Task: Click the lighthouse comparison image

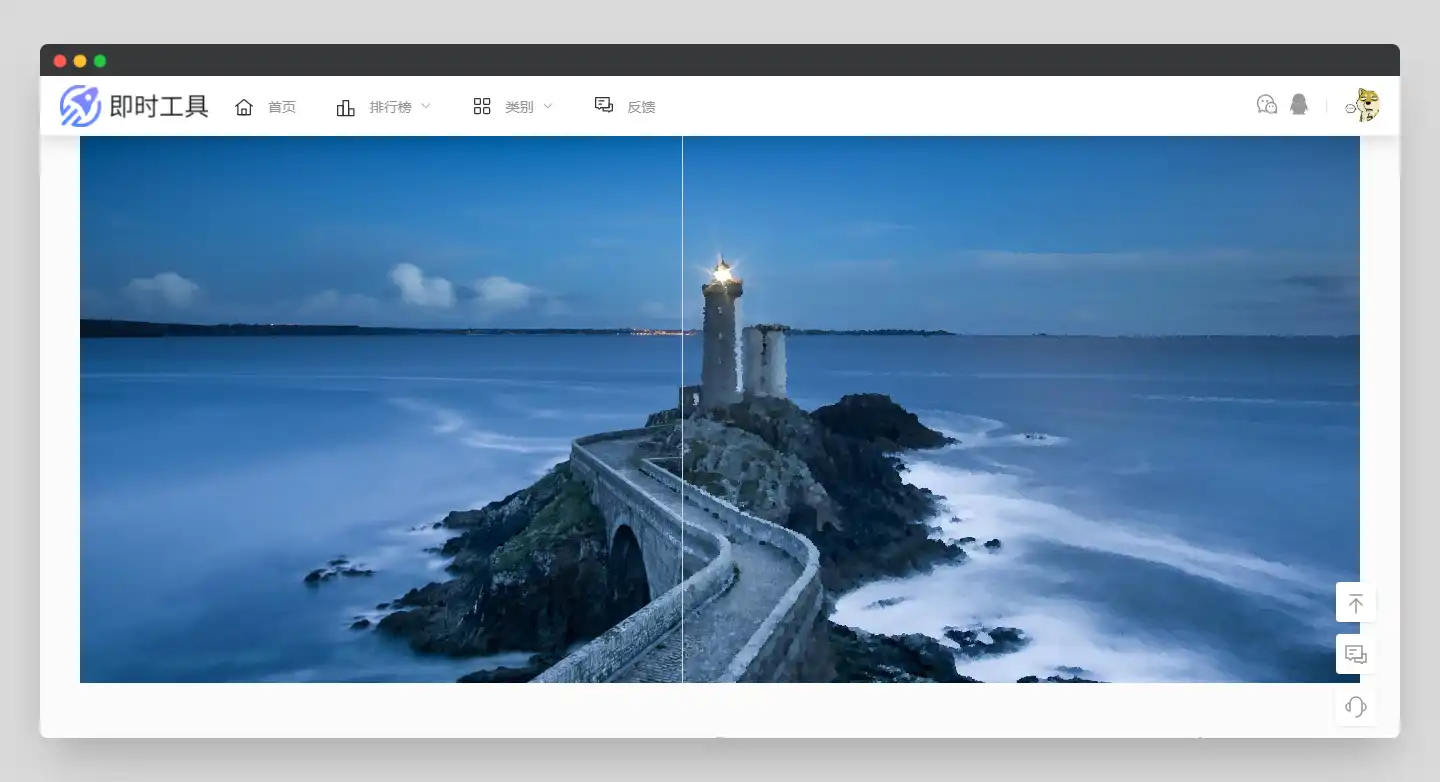Action: [720, 409]
